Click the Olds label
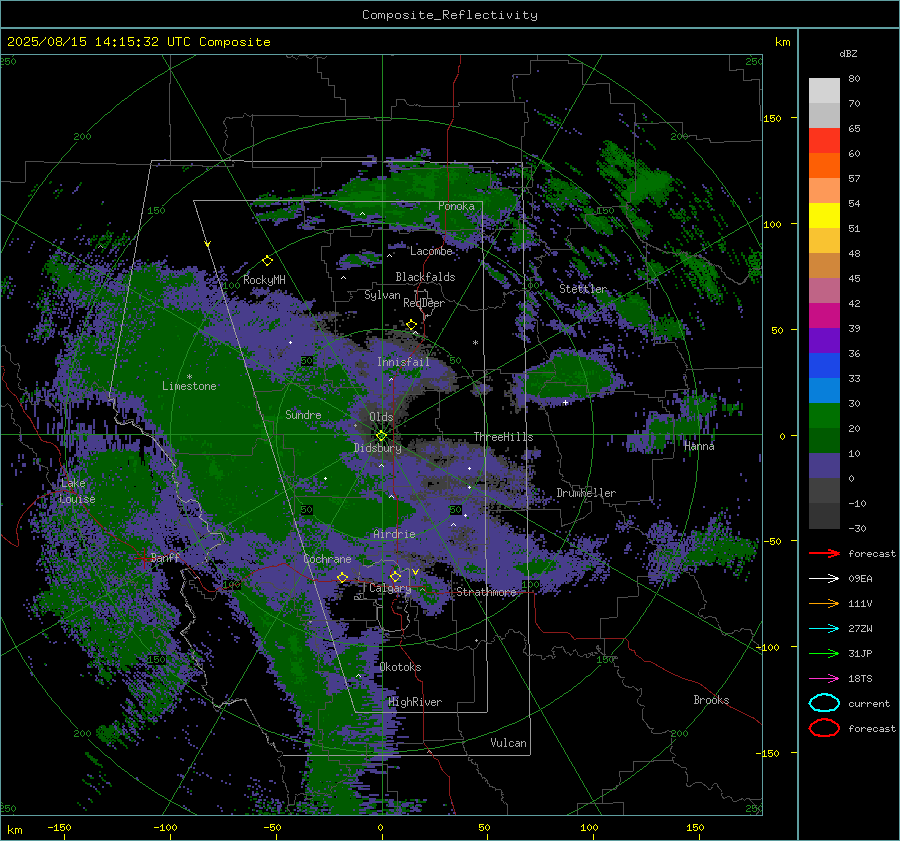The image size is (900, 841). pos(381,417)
